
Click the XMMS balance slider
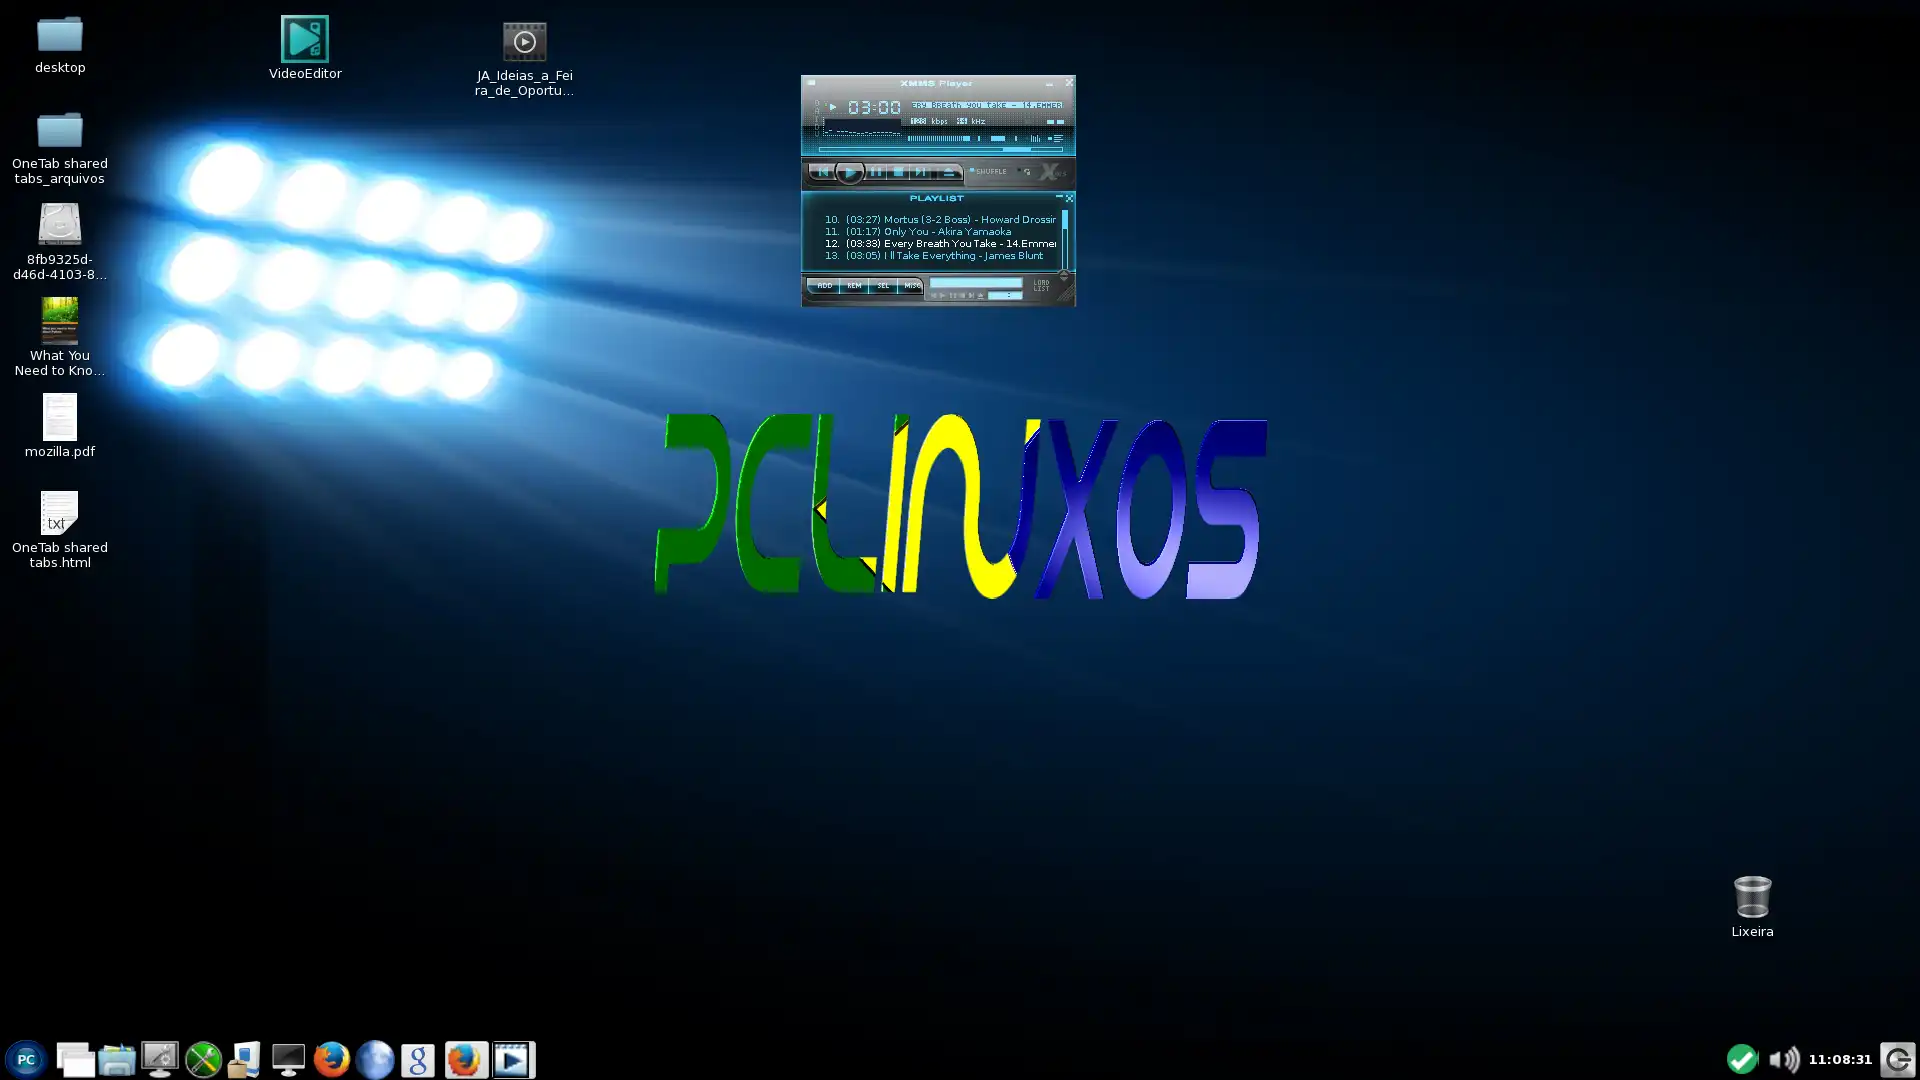(998, 138)
